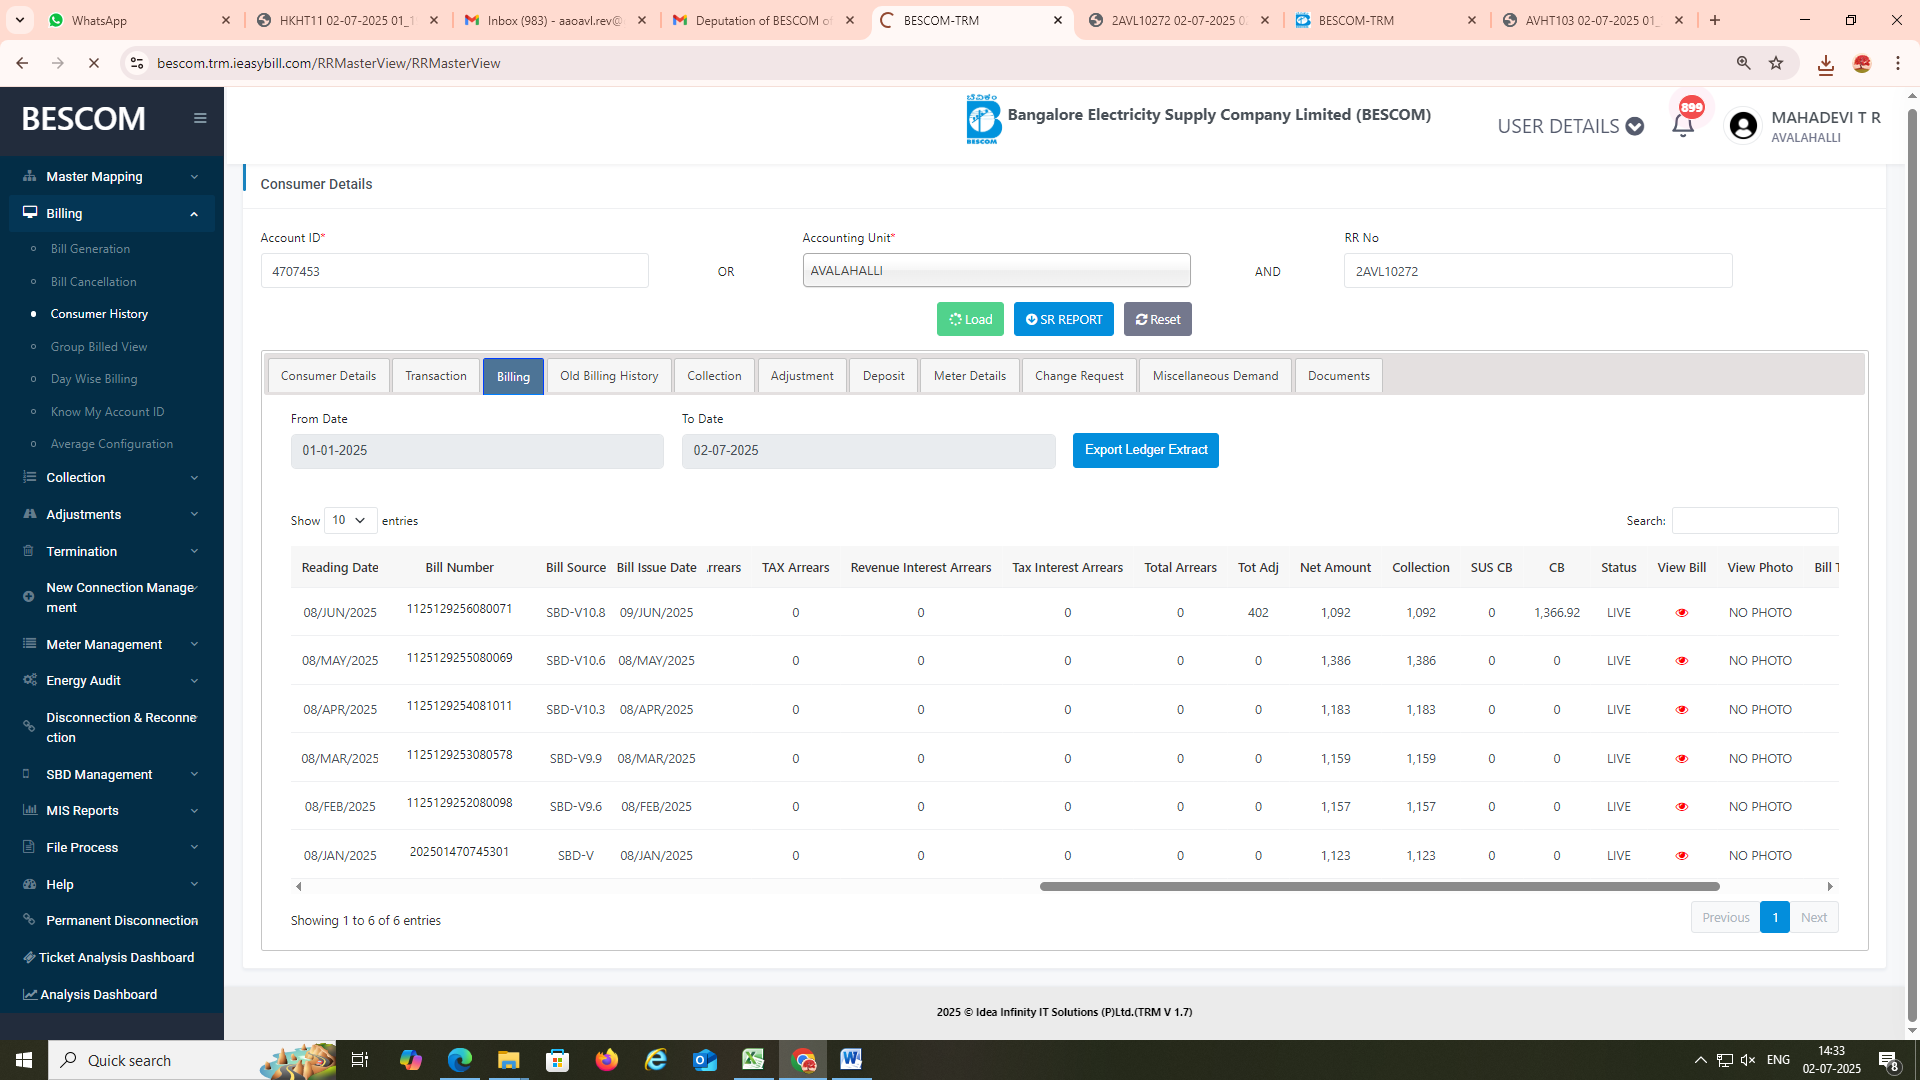Image resolution: width=1920 pixels, height=1080 pixels.
Task: Open File Explorer from the taskbar
Action: [508, 1060]
